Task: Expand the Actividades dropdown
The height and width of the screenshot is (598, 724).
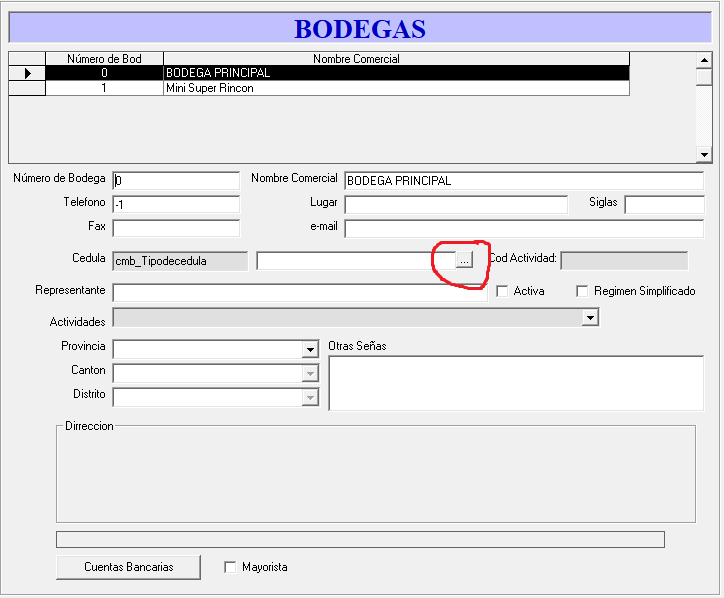Action: click(590, 318)
